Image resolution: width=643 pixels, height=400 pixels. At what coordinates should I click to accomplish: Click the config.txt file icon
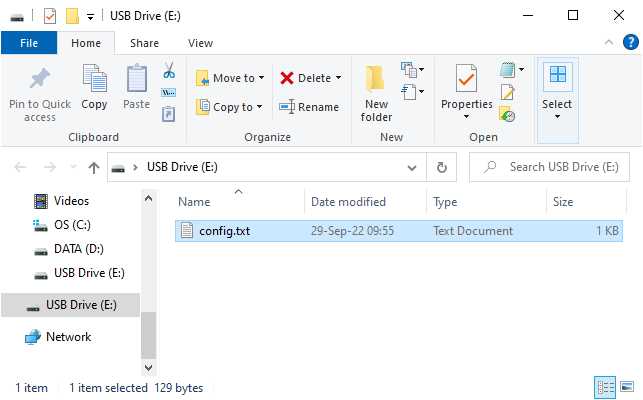[187, 231]
